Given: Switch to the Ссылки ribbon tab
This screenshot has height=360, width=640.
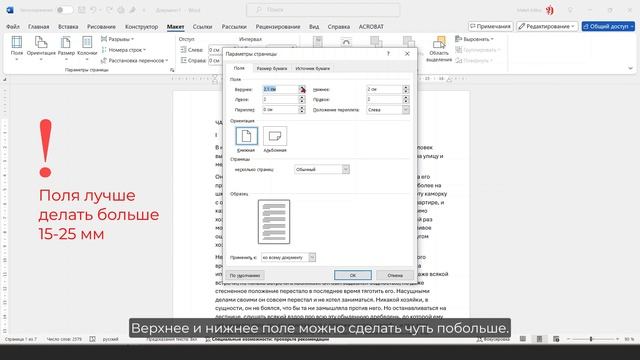Looking at the screenshot, I should (x=202, y=27).
